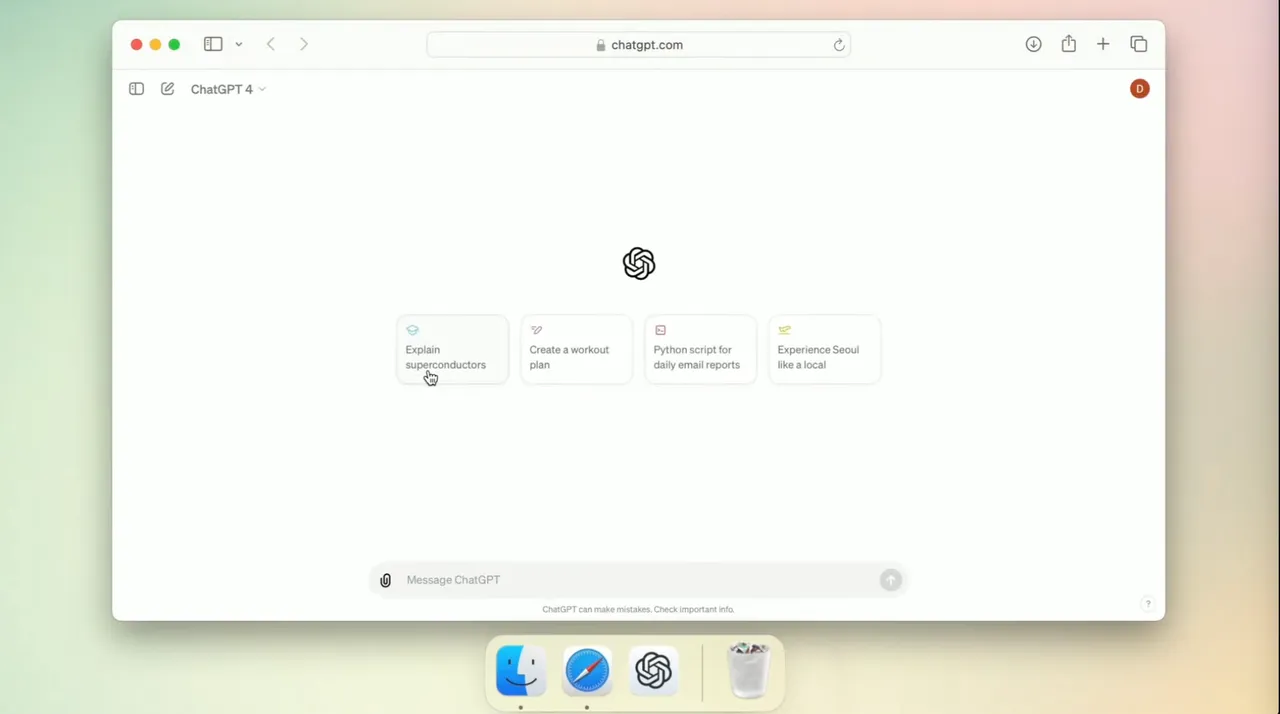Expand Safari sidebar options chevron
Screen dimensions: 1280x714
[239, 44]
